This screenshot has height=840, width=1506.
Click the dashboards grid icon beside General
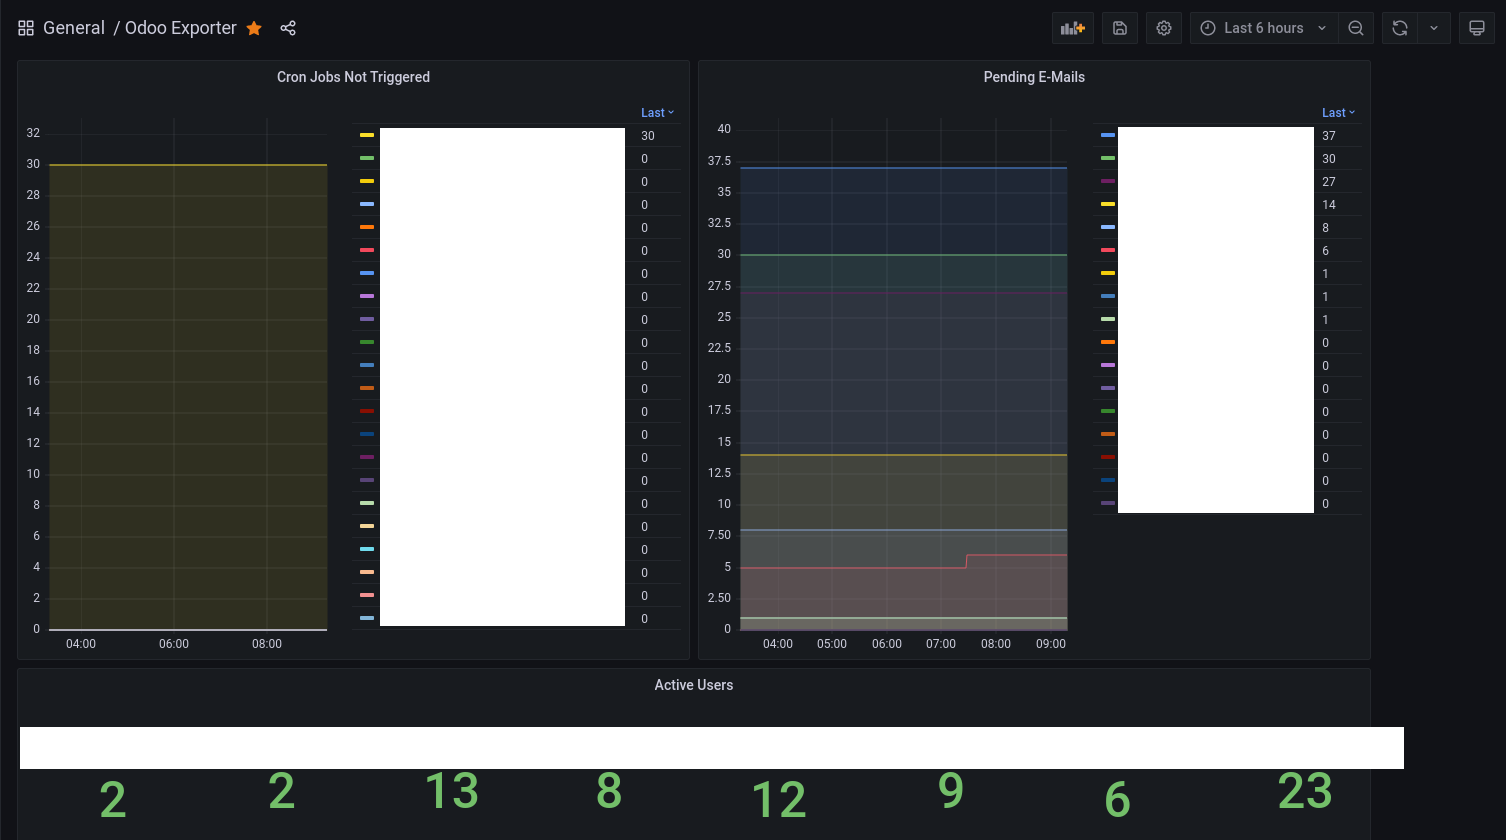tap(26, 28)
